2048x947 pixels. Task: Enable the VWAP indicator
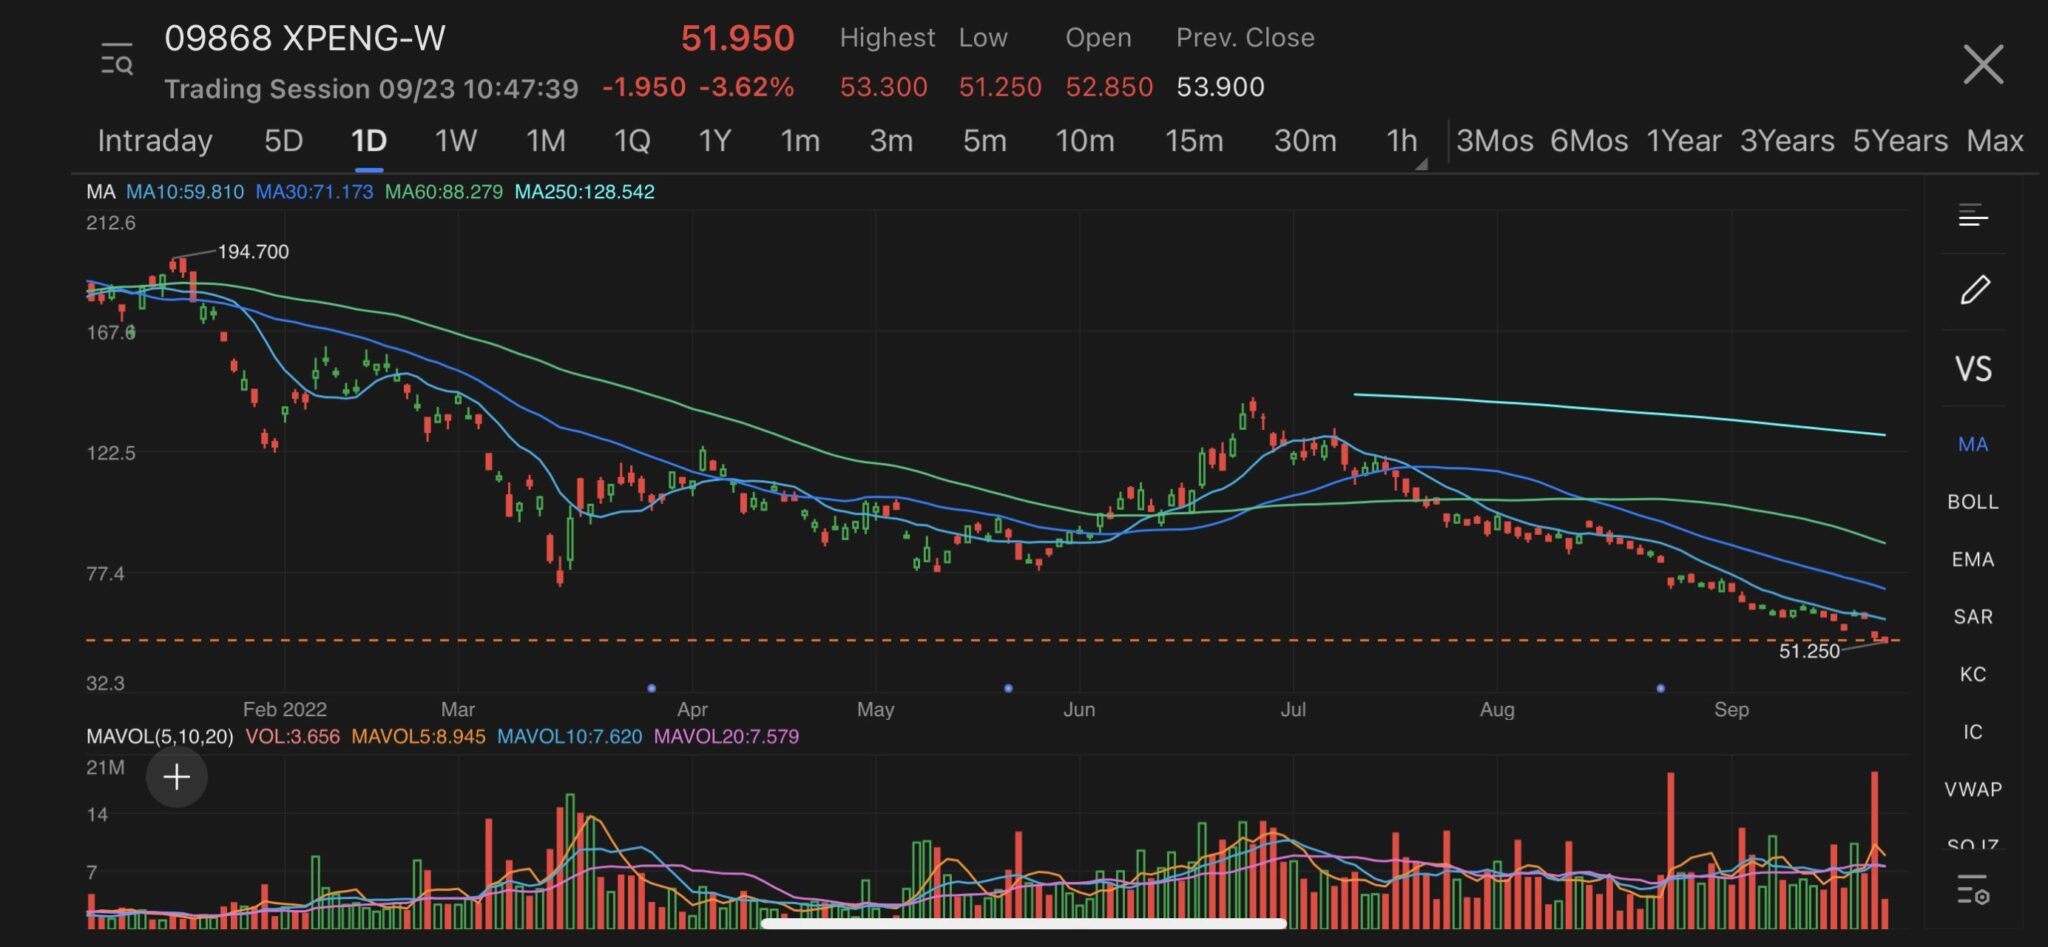point(1972,789)
